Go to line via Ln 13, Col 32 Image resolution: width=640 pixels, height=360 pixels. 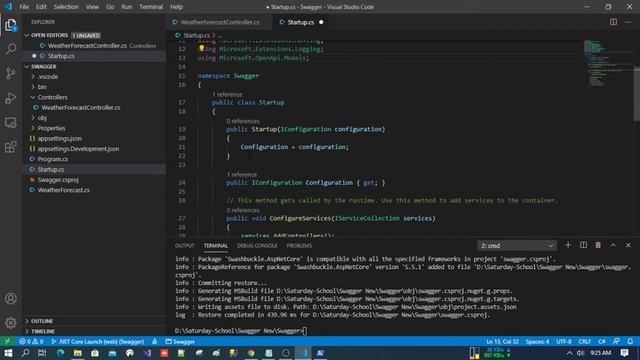click(502, 342)
